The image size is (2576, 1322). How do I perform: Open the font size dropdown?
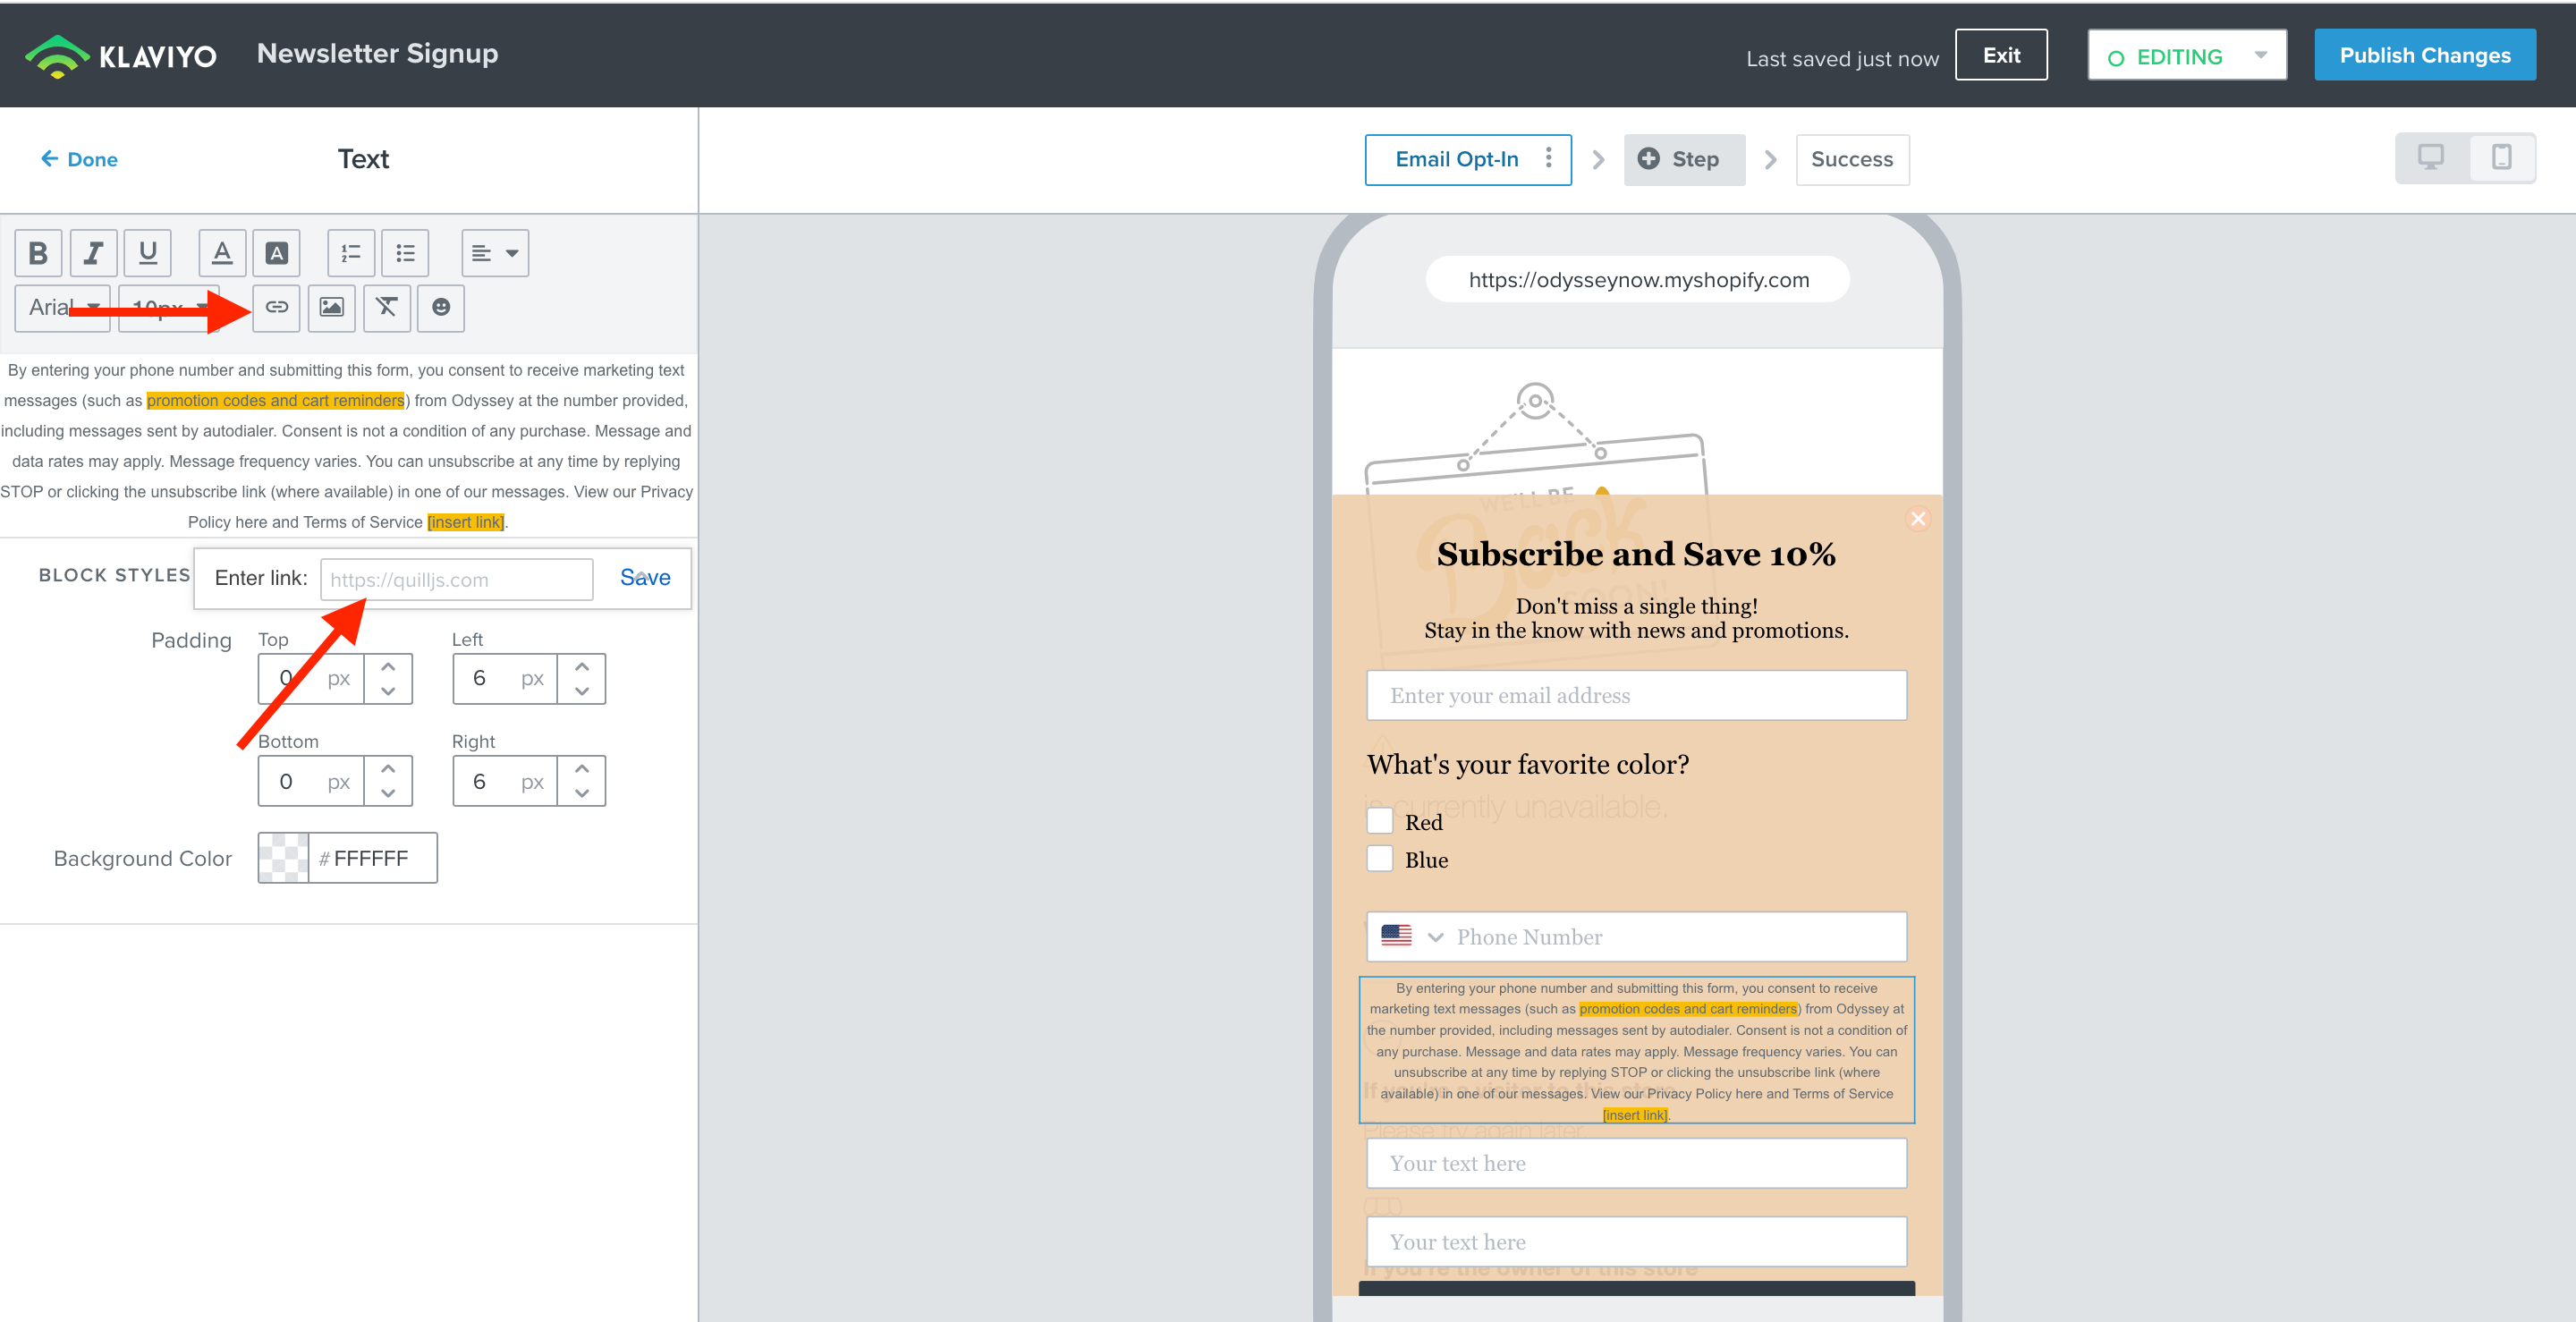point(168,307)
